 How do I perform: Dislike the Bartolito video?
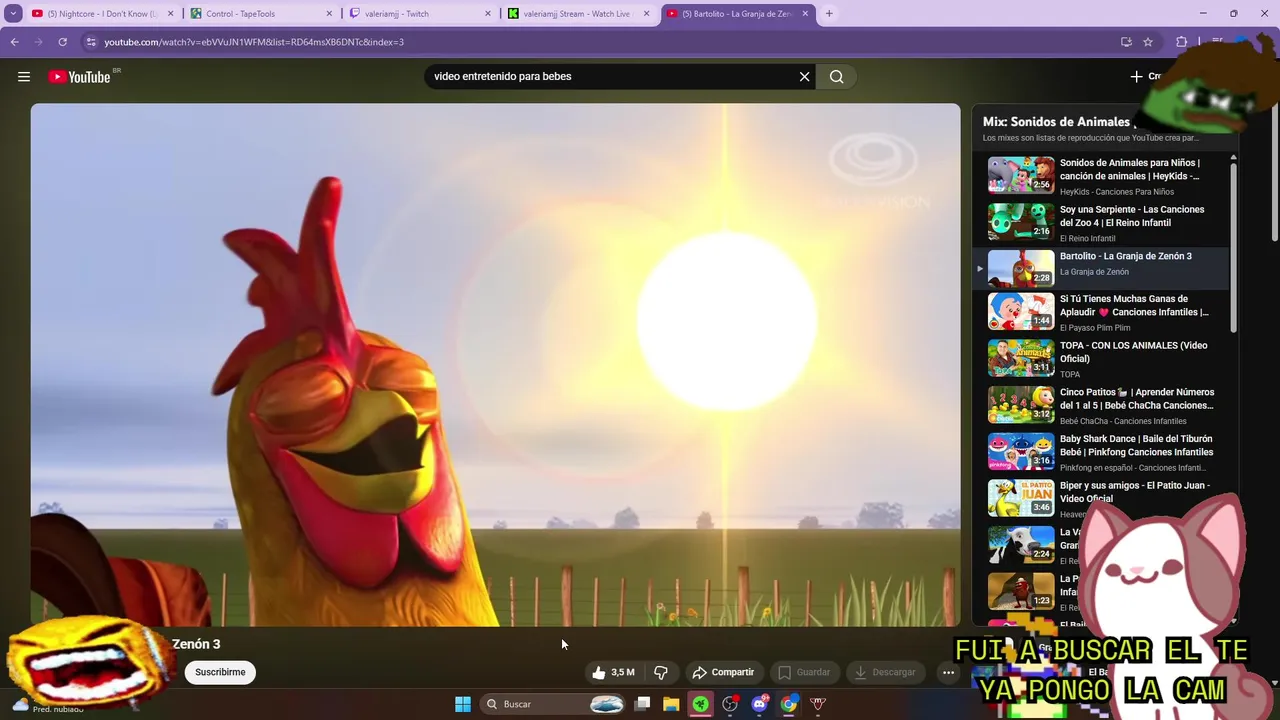click(x=660, y=672)
